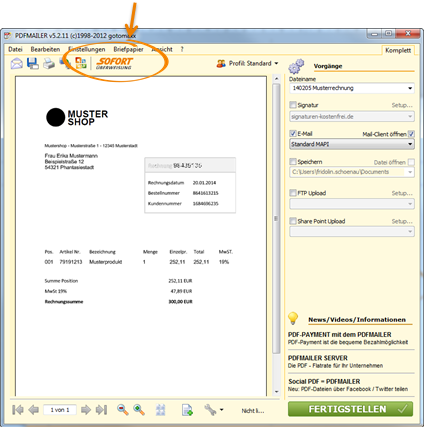The height and width of the screenshot is (427, 424).
Task: Expand the wrench tool dropdown arrow
Action: 222,410
